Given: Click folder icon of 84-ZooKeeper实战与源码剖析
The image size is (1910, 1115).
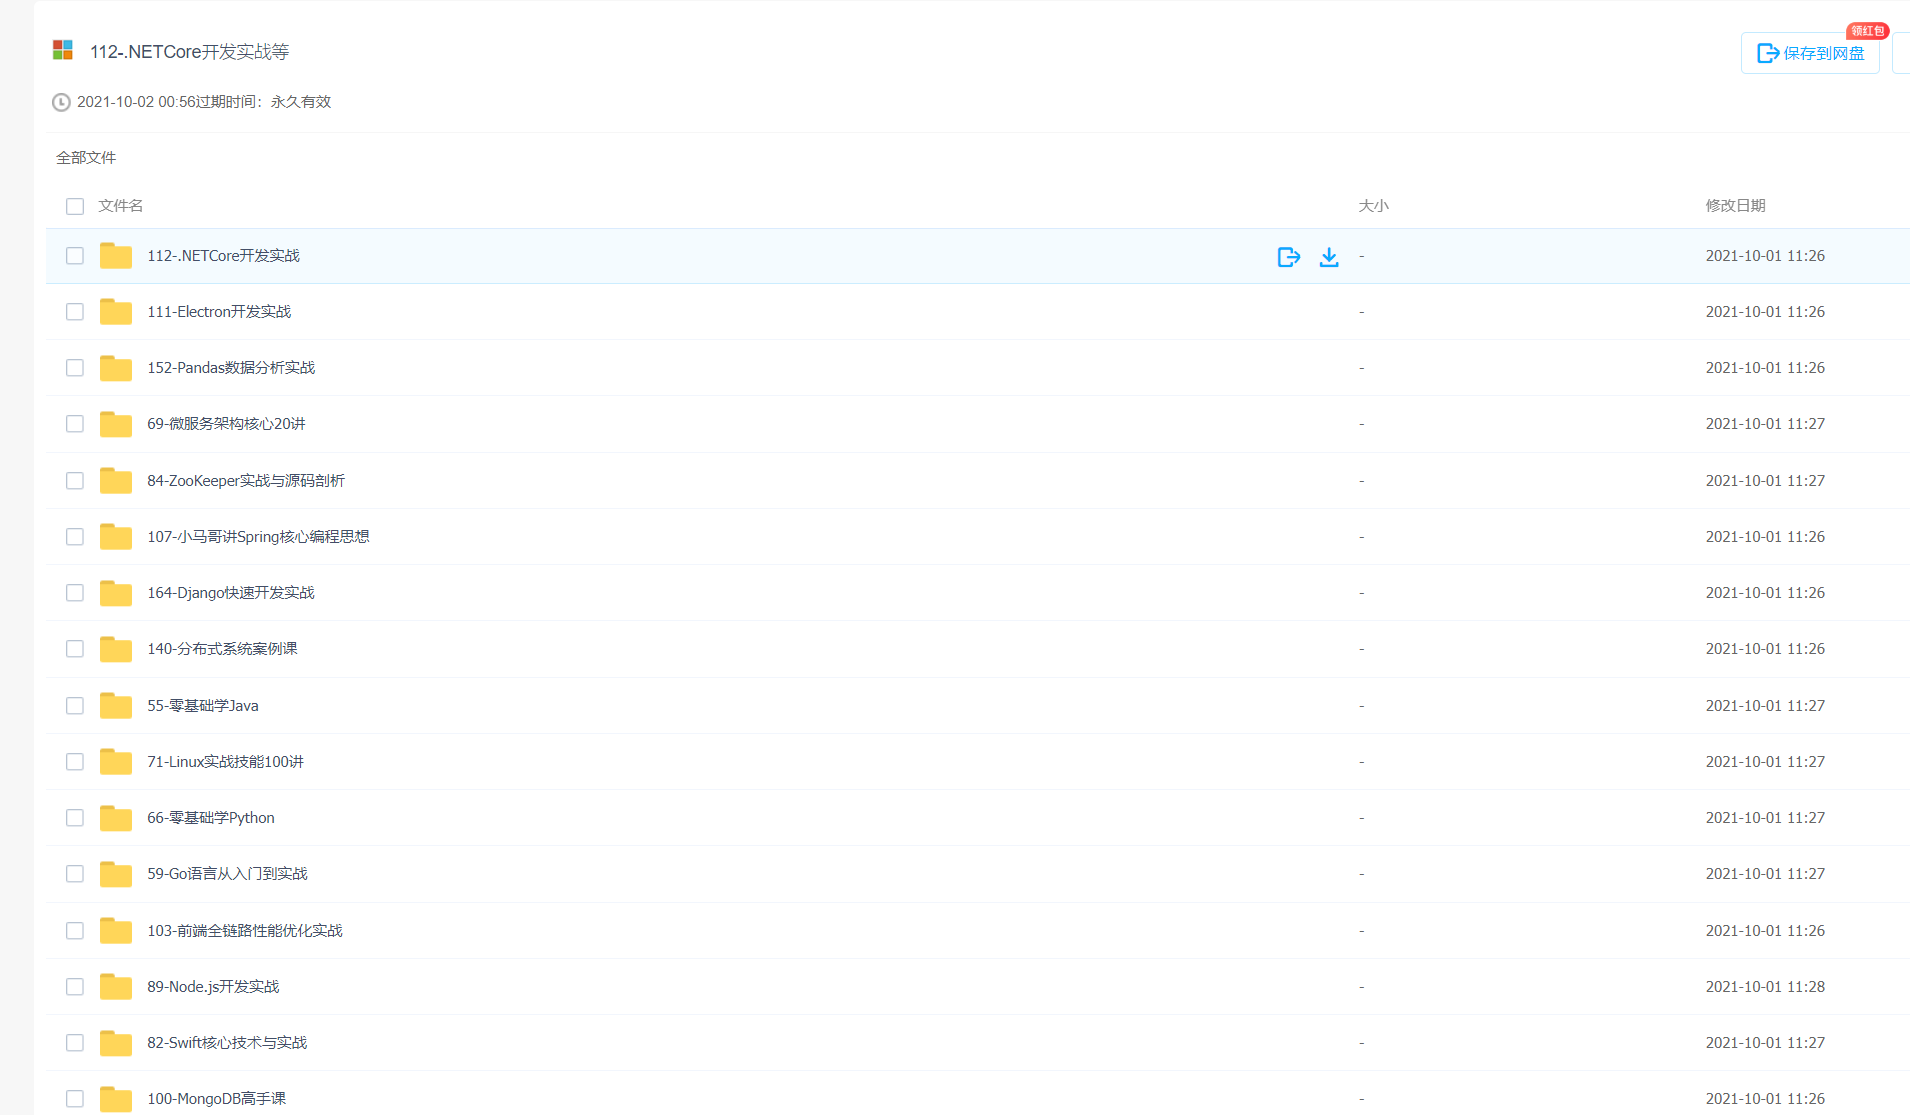Looking at the screenshot, I should pos(116,481).
